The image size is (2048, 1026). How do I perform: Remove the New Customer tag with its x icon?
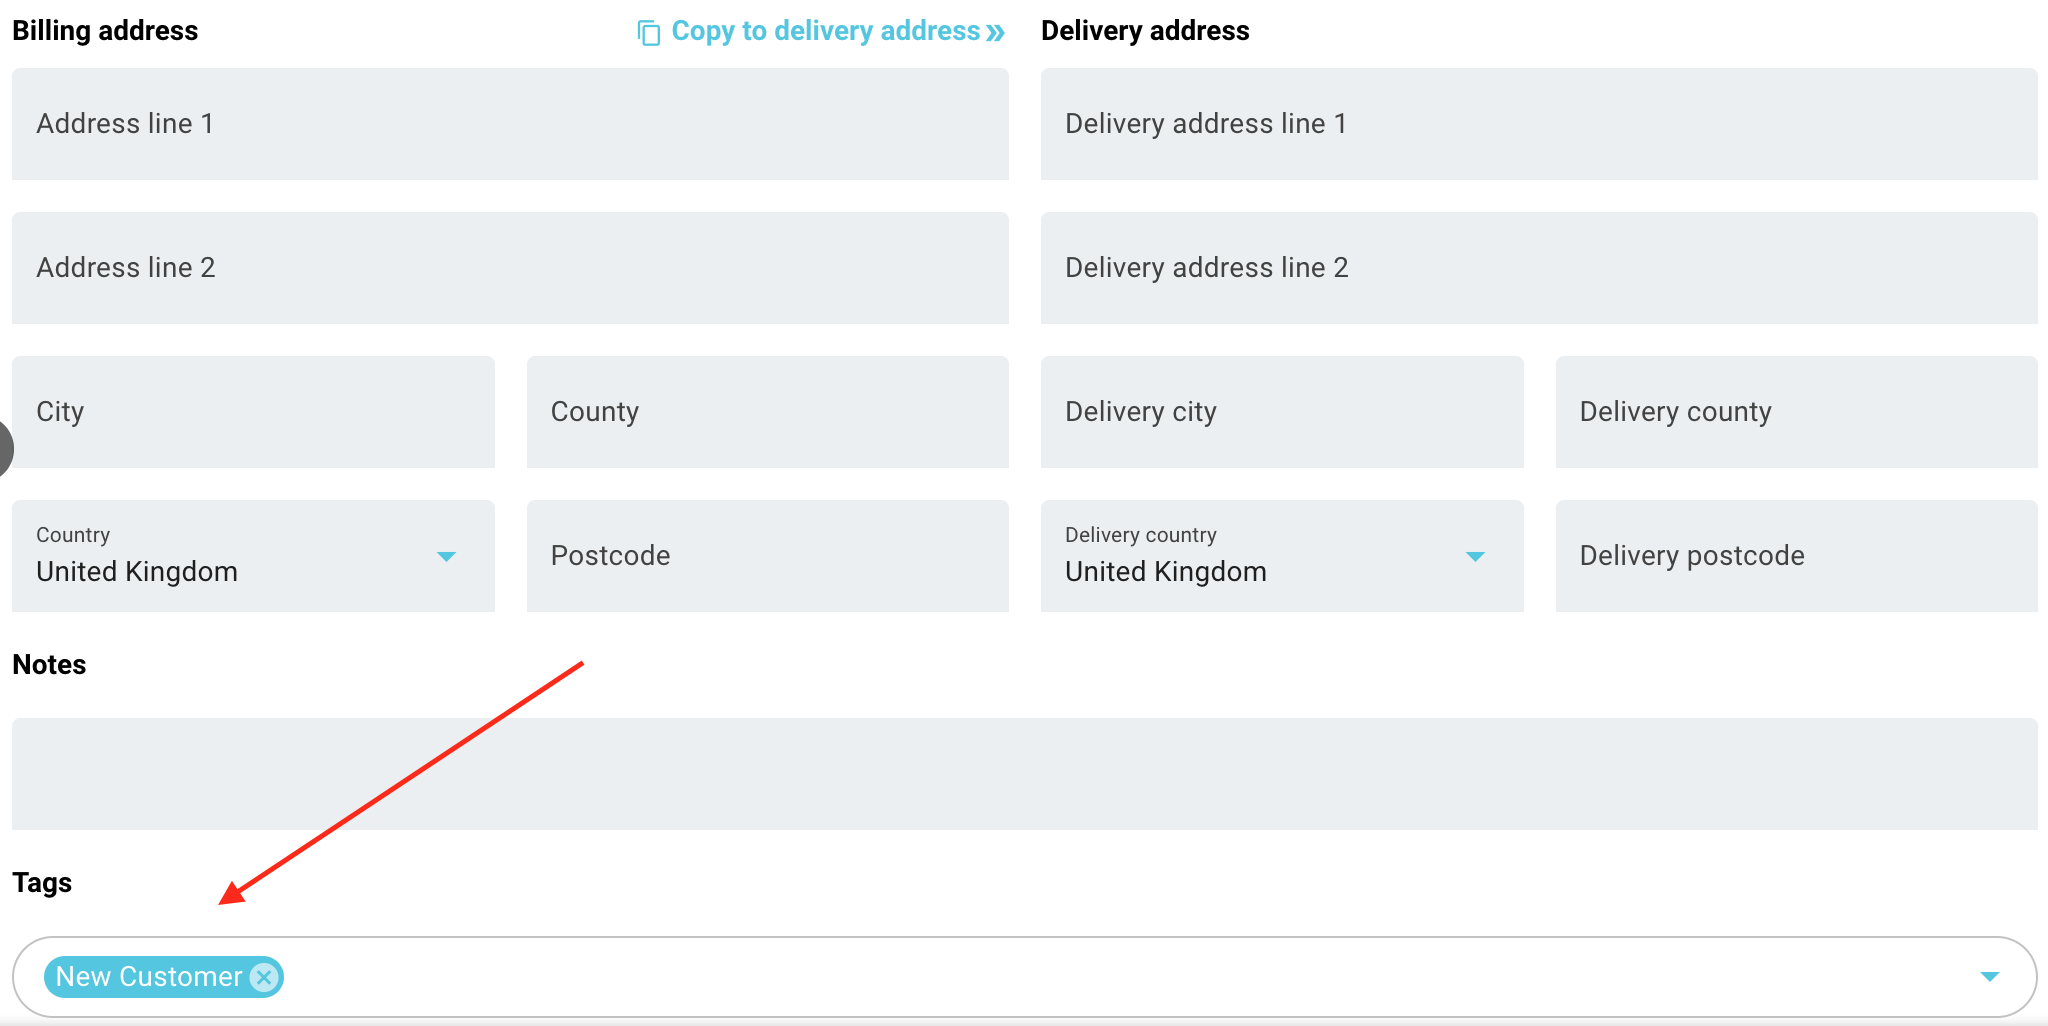[264, 977]
